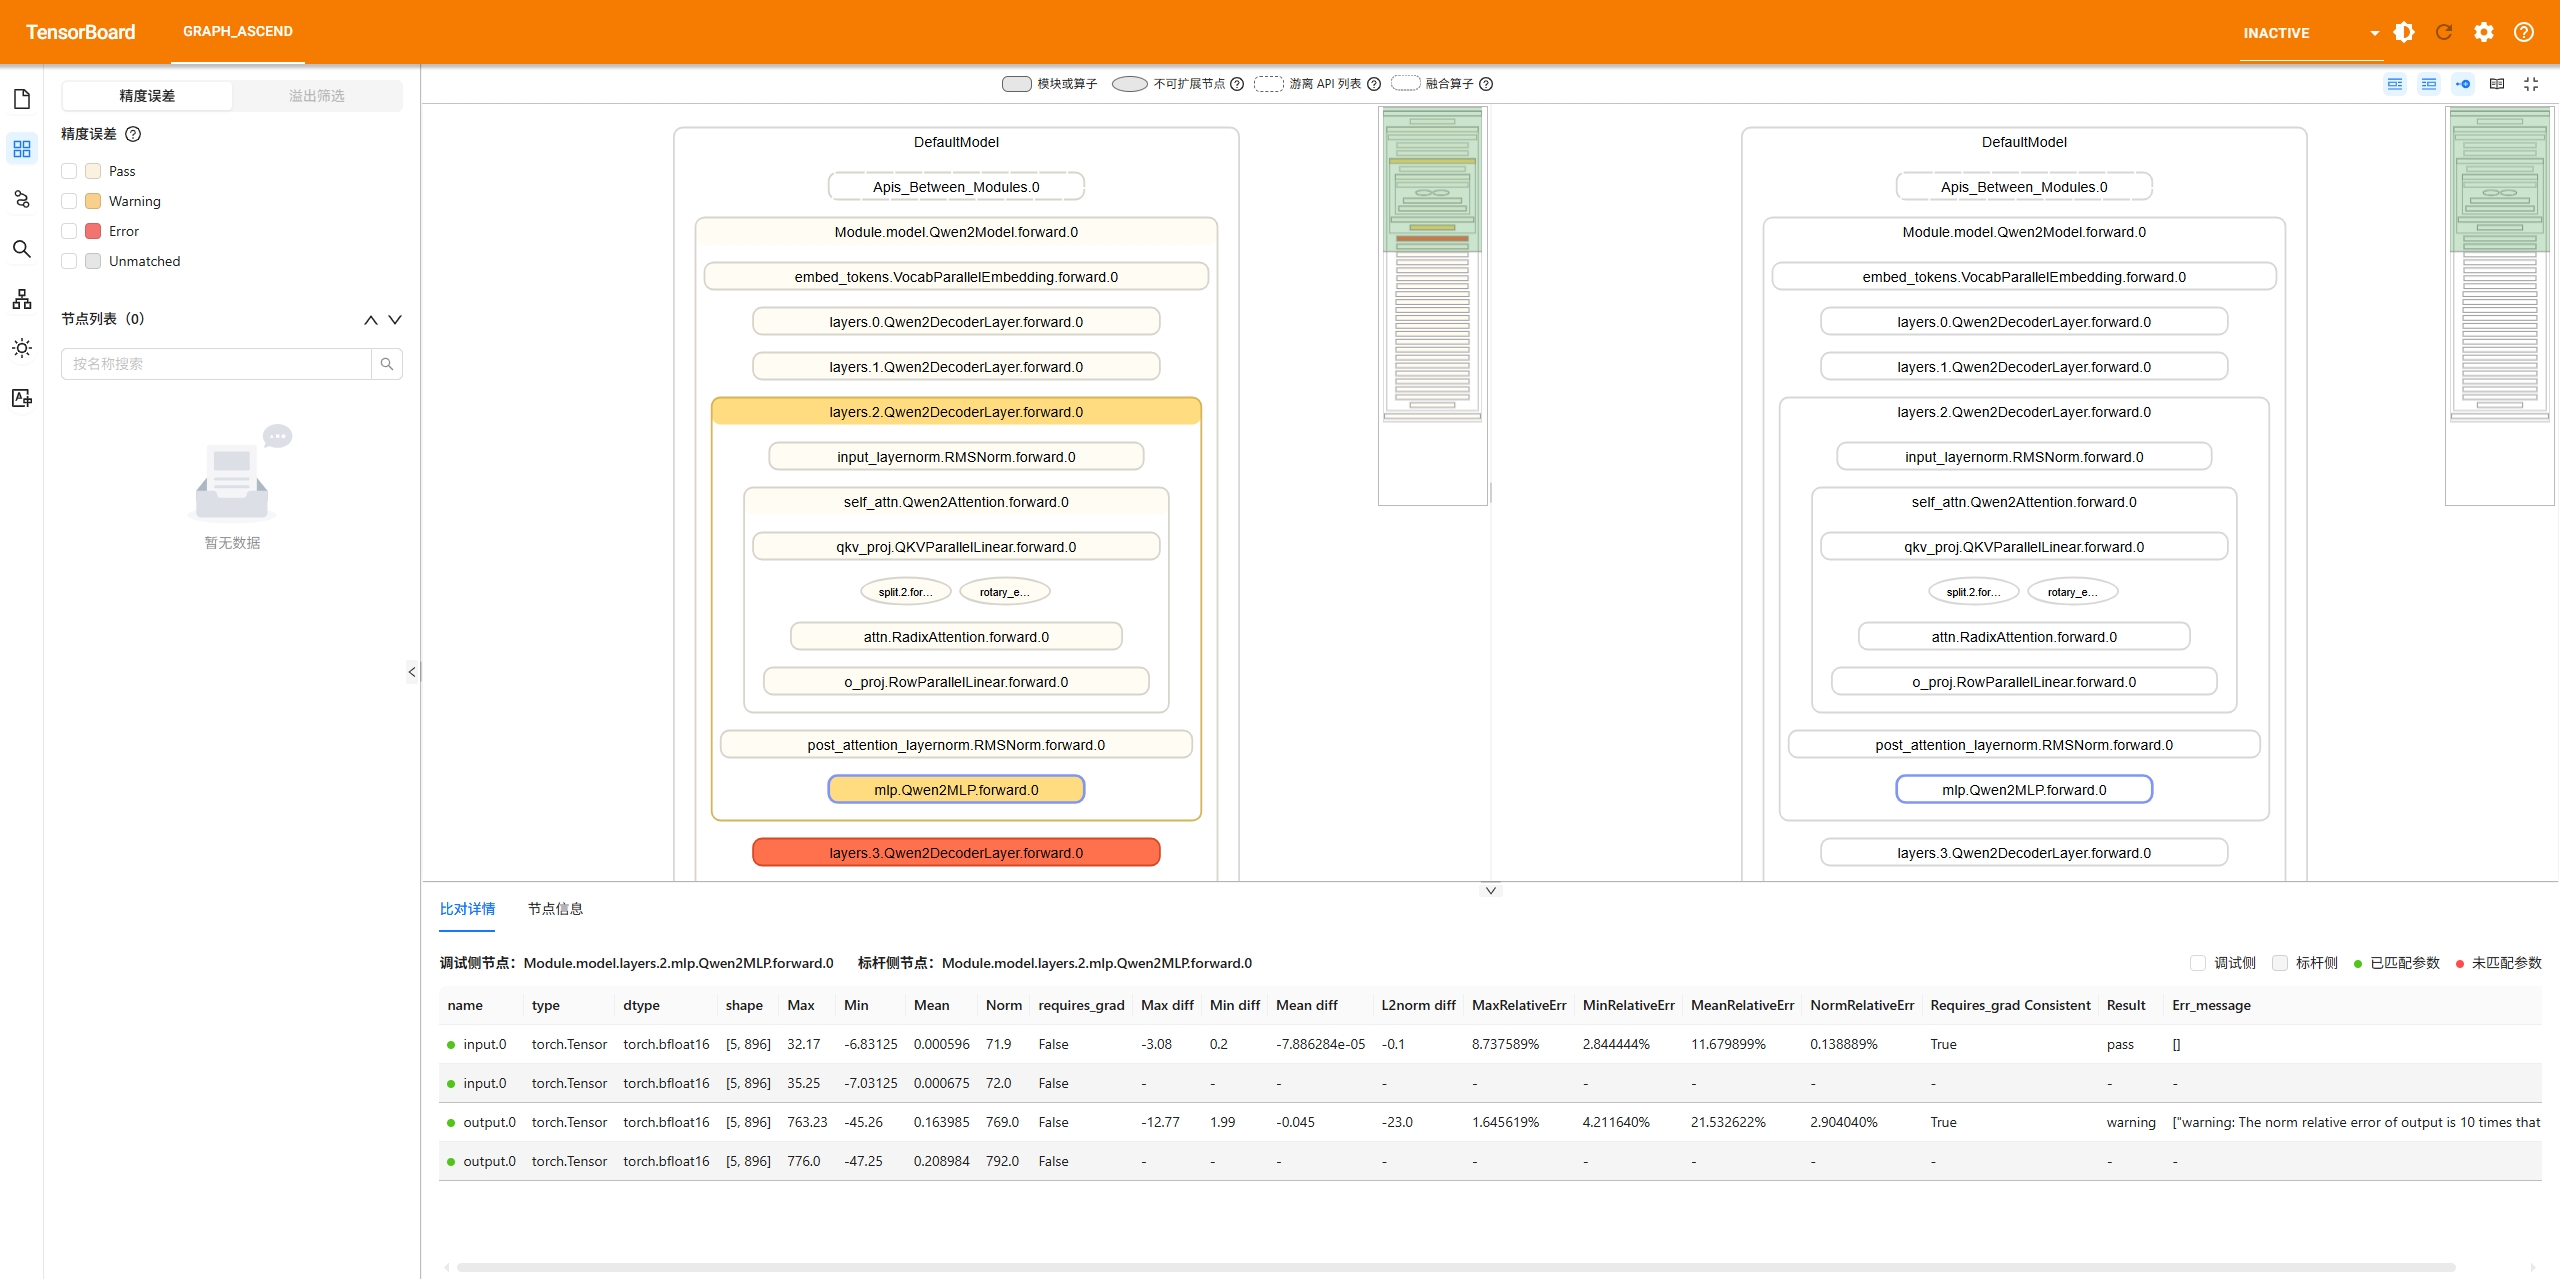This screenshot has width=2560, height=1279.
Task: Click the magnifier button in node search
Action: point(387,364)
